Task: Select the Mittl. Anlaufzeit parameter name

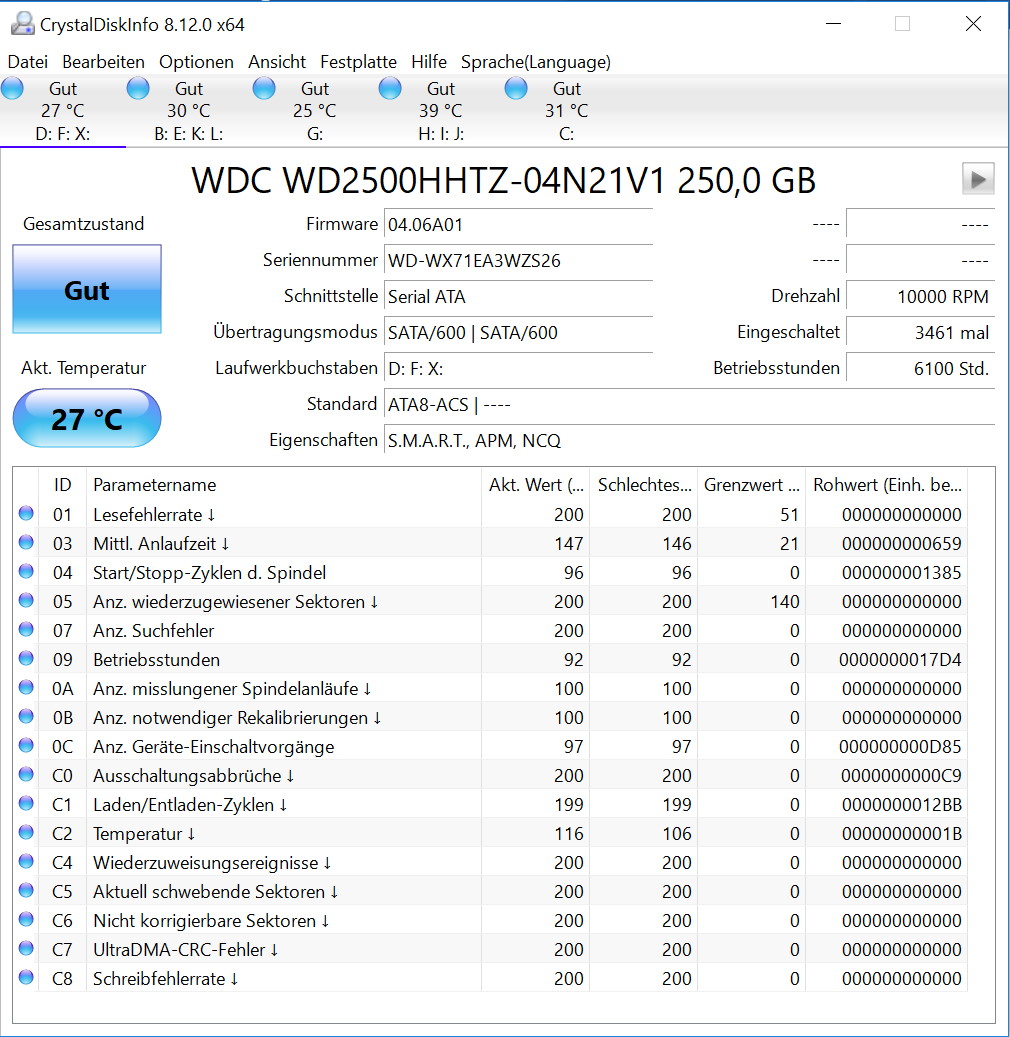Action: coord(161,544)
